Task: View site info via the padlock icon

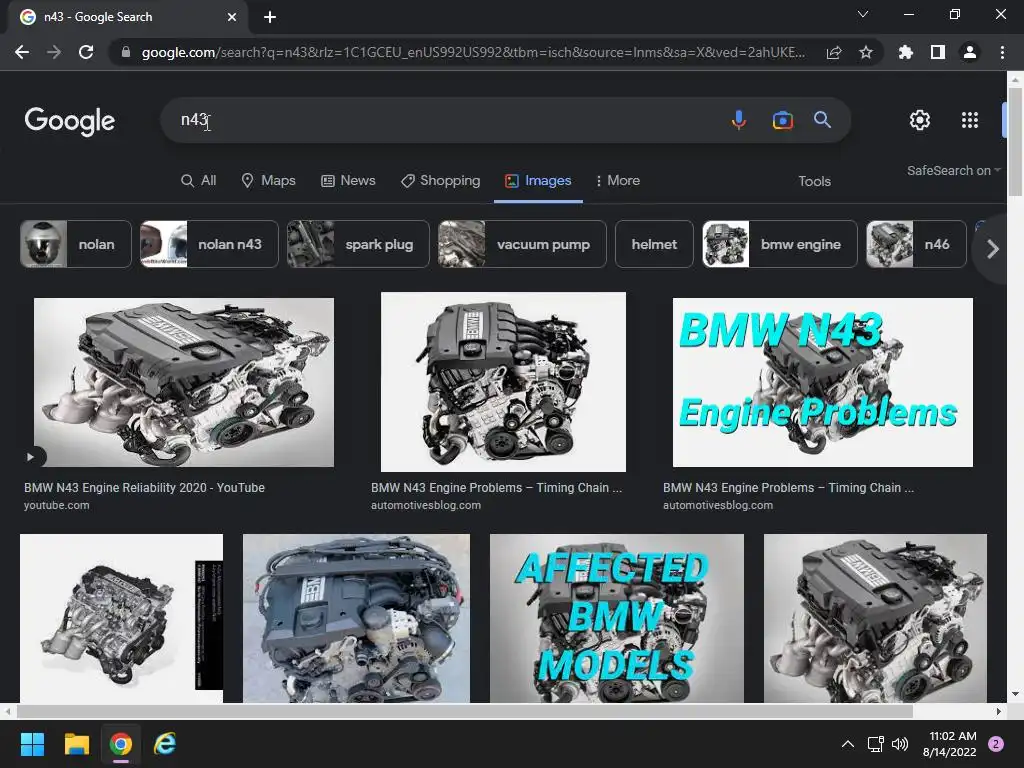Action: 126,52
